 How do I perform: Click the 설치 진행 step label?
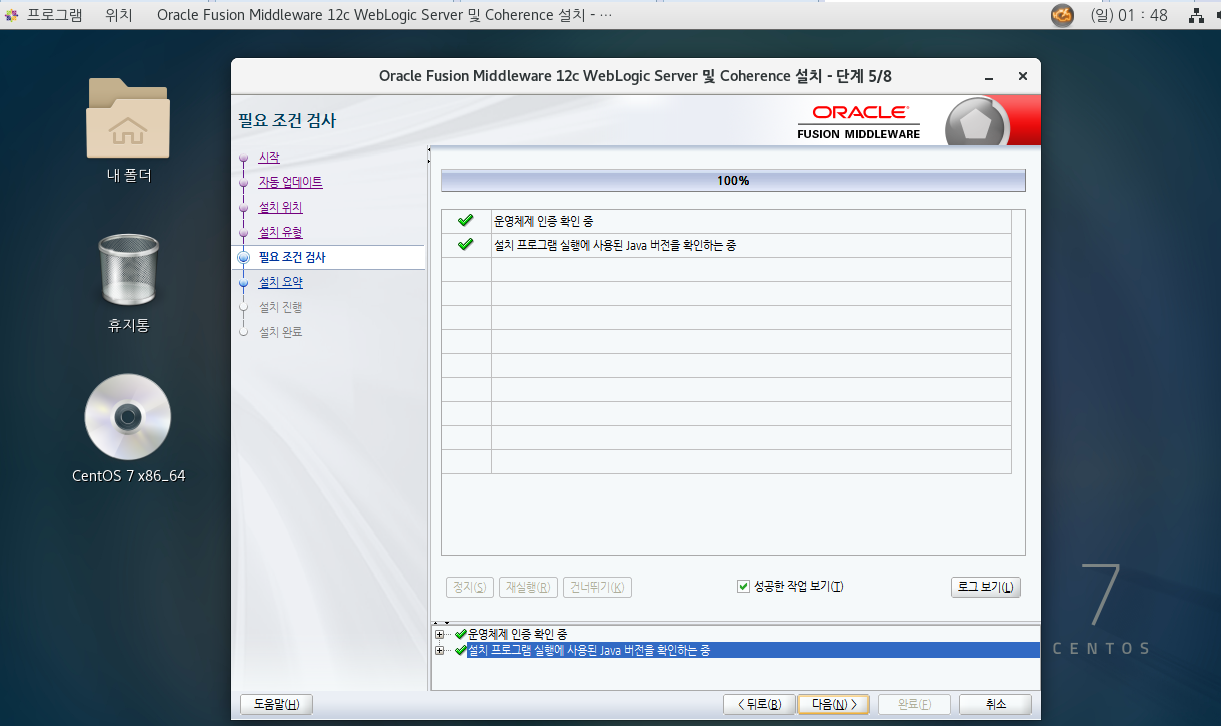click(x=280, y=307)
